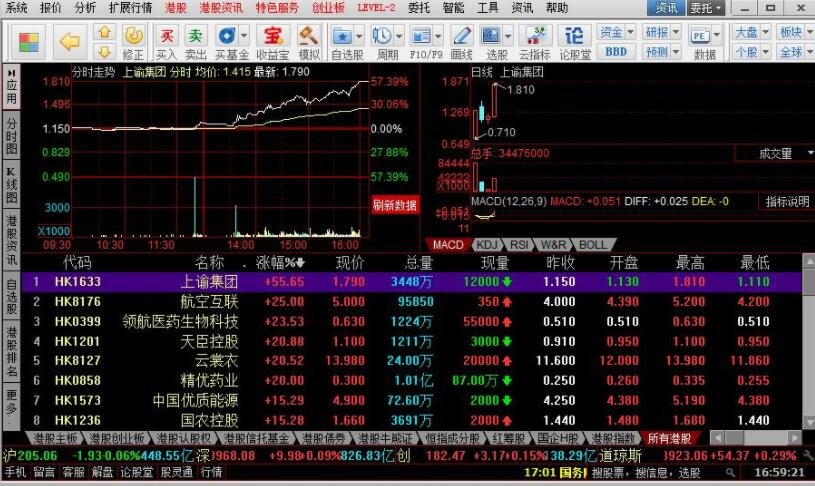The width and height of the screenshot is (815, 486).
Task: Switch to the RSI indicator tab
Action: click(519, 245)
